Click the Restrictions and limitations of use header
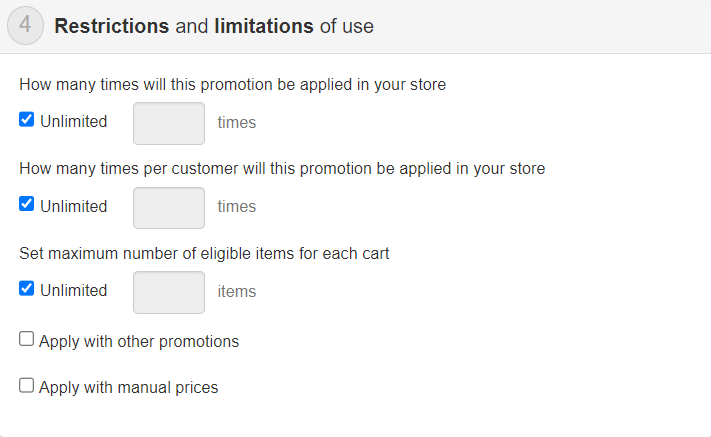 click(x=214, y=27)
